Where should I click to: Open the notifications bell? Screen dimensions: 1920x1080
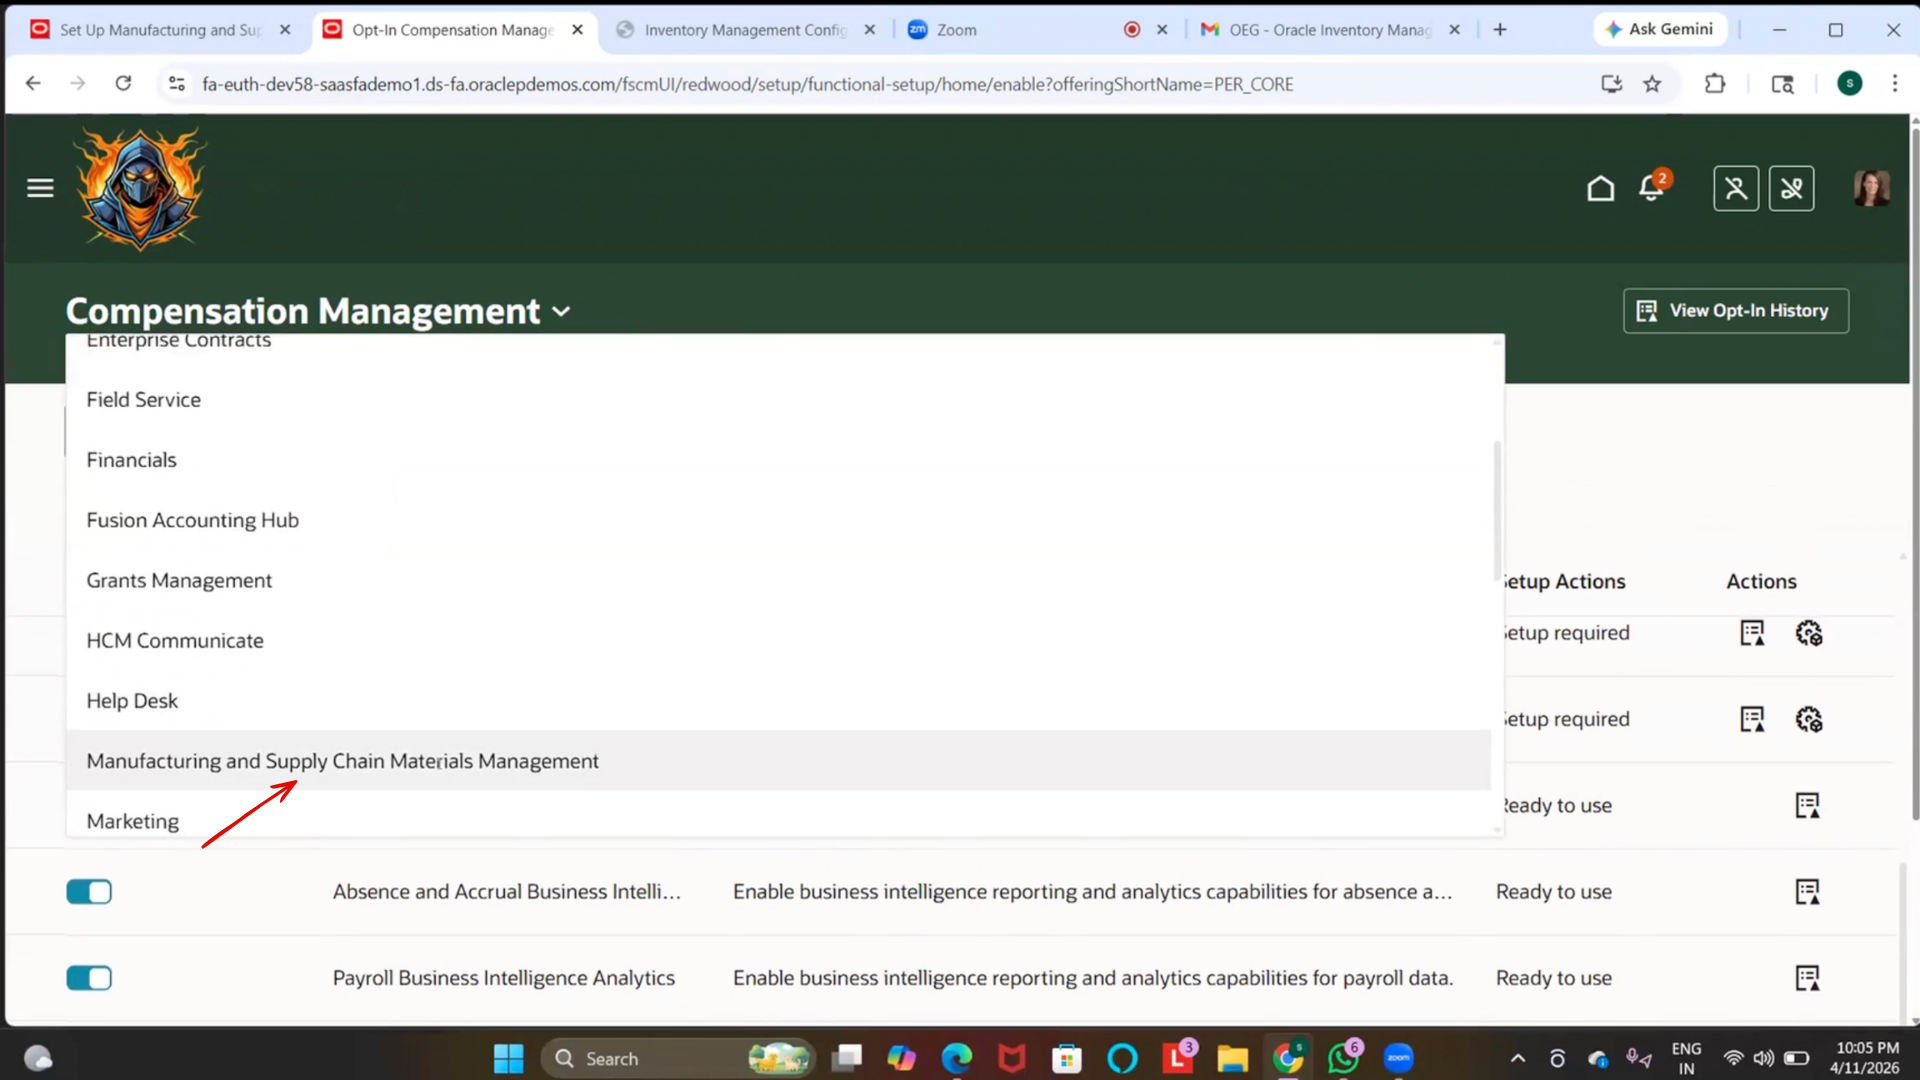coord(1652,187)
